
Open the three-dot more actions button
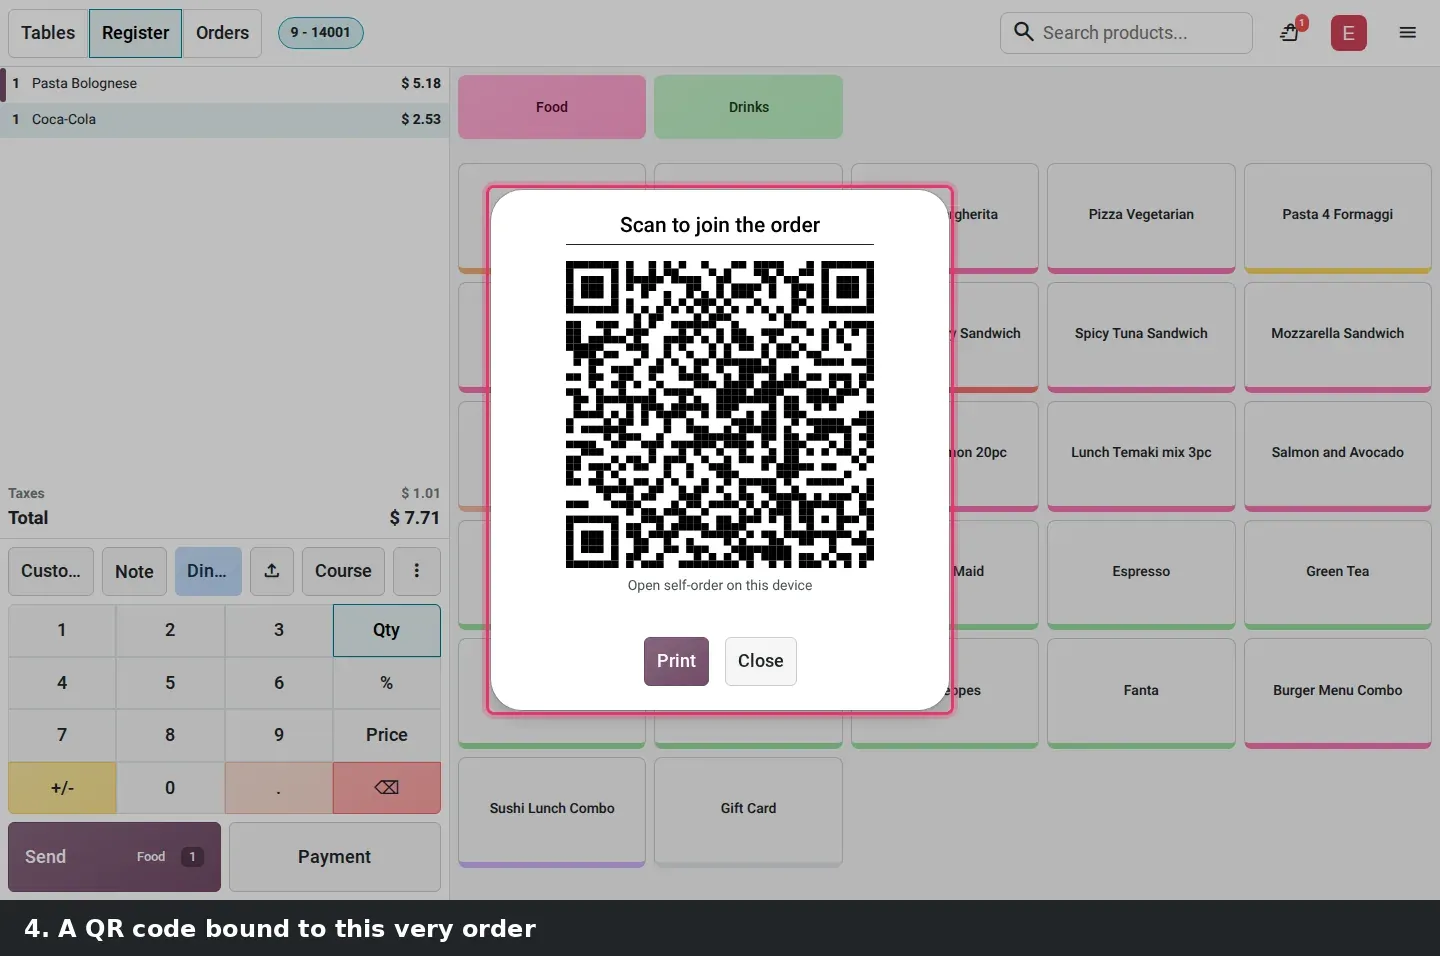pyautogui.click(x=417, y=571)
